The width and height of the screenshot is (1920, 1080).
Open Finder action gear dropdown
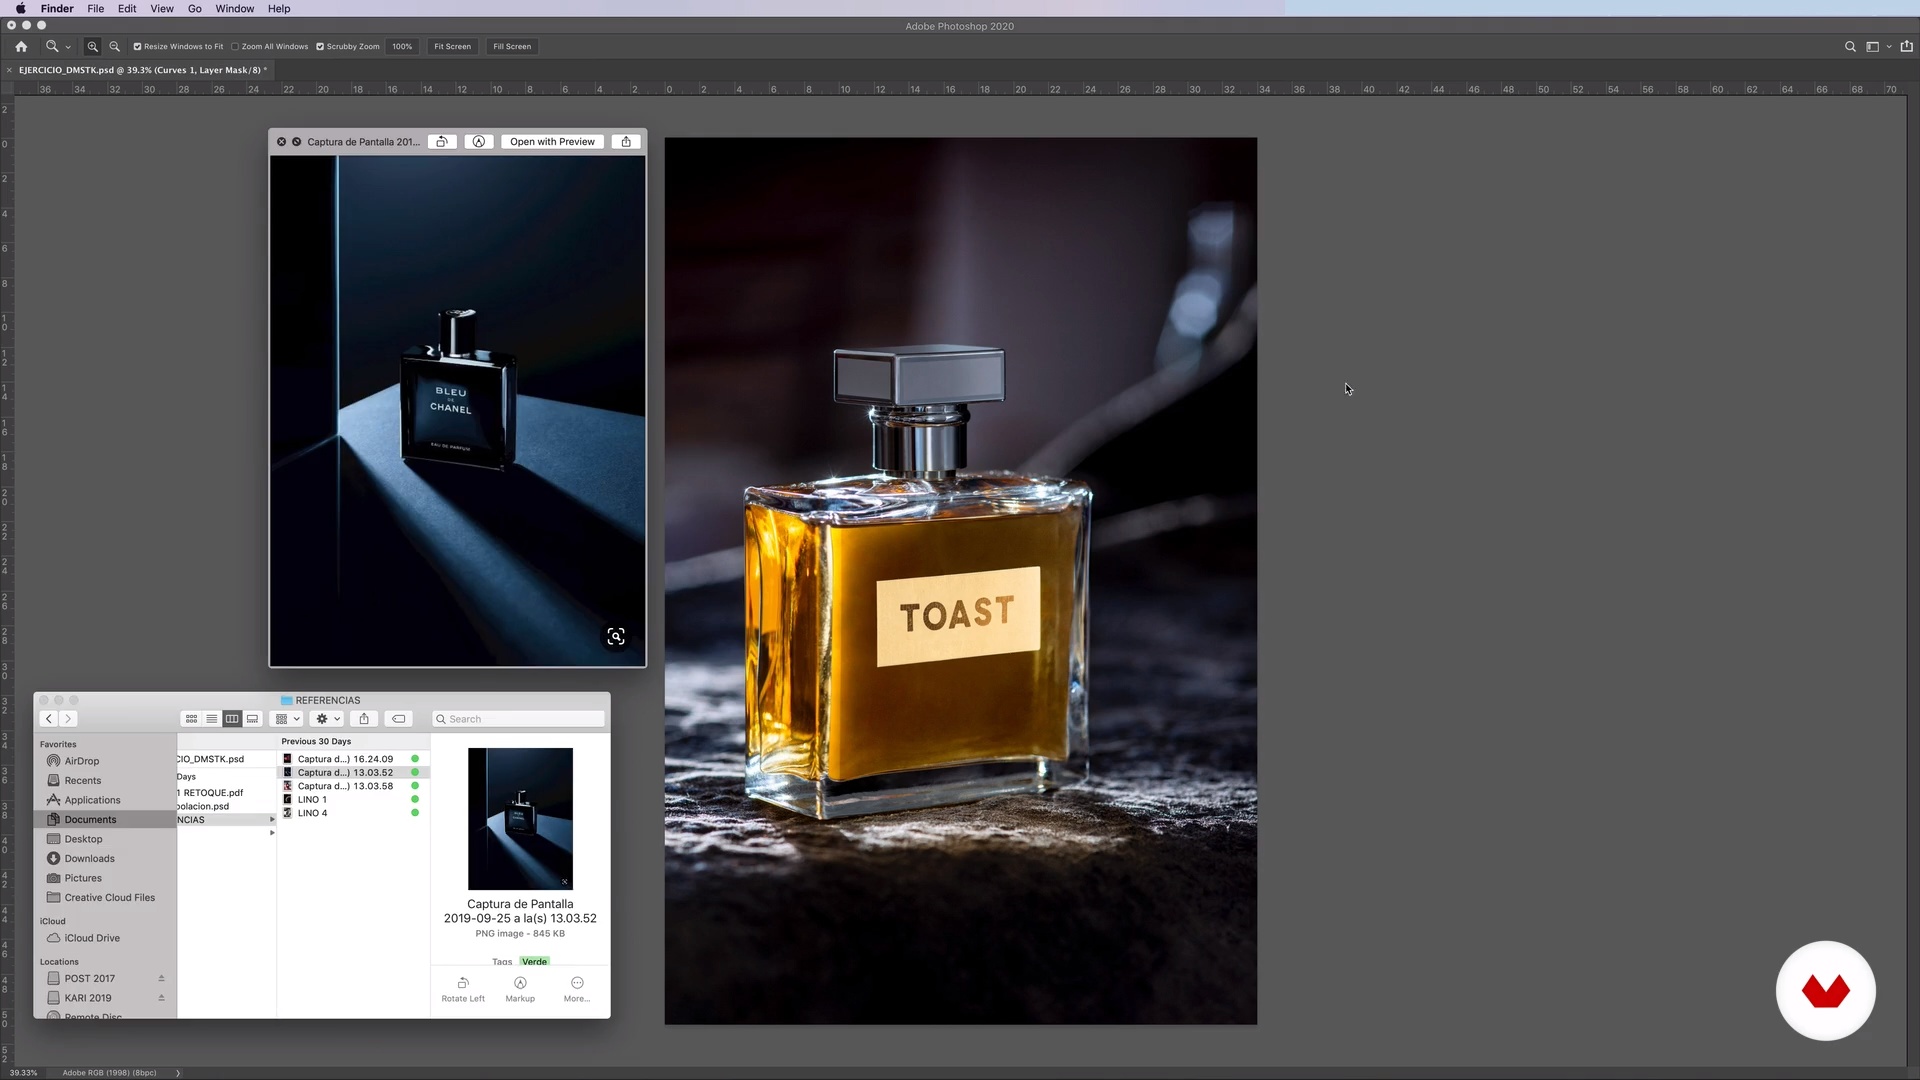tap(327, 719)
